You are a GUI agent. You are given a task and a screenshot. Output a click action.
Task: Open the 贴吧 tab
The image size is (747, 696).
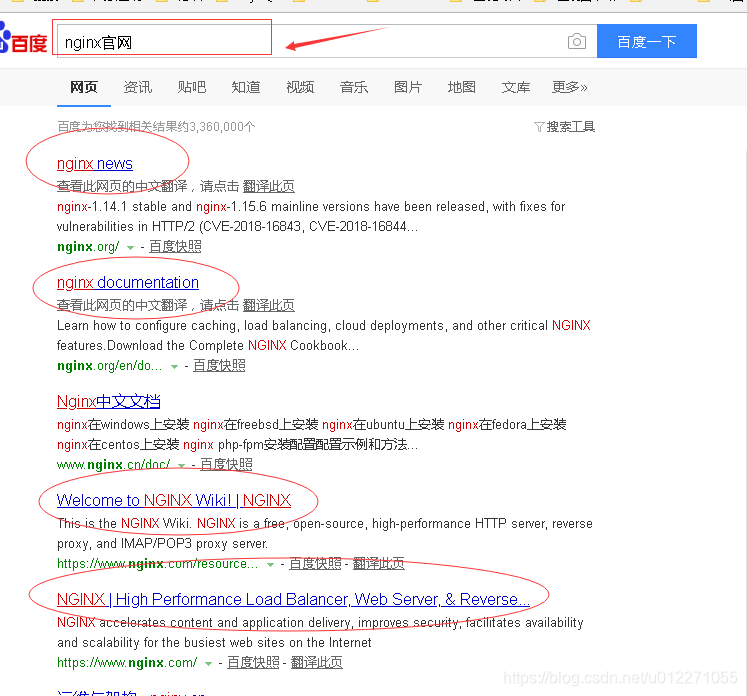(192, 87)
